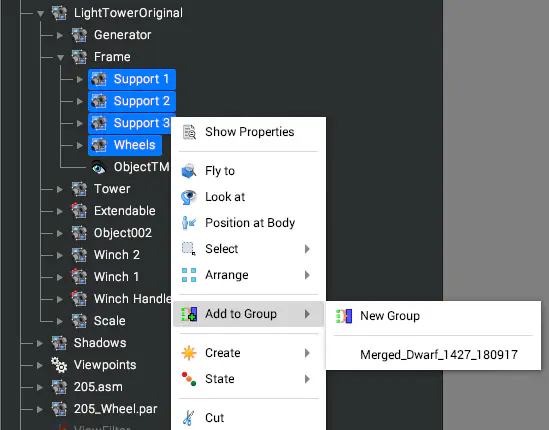The image size is (549, 430).
Task: Expand the Tower node
Action: [x=60, y=189]
